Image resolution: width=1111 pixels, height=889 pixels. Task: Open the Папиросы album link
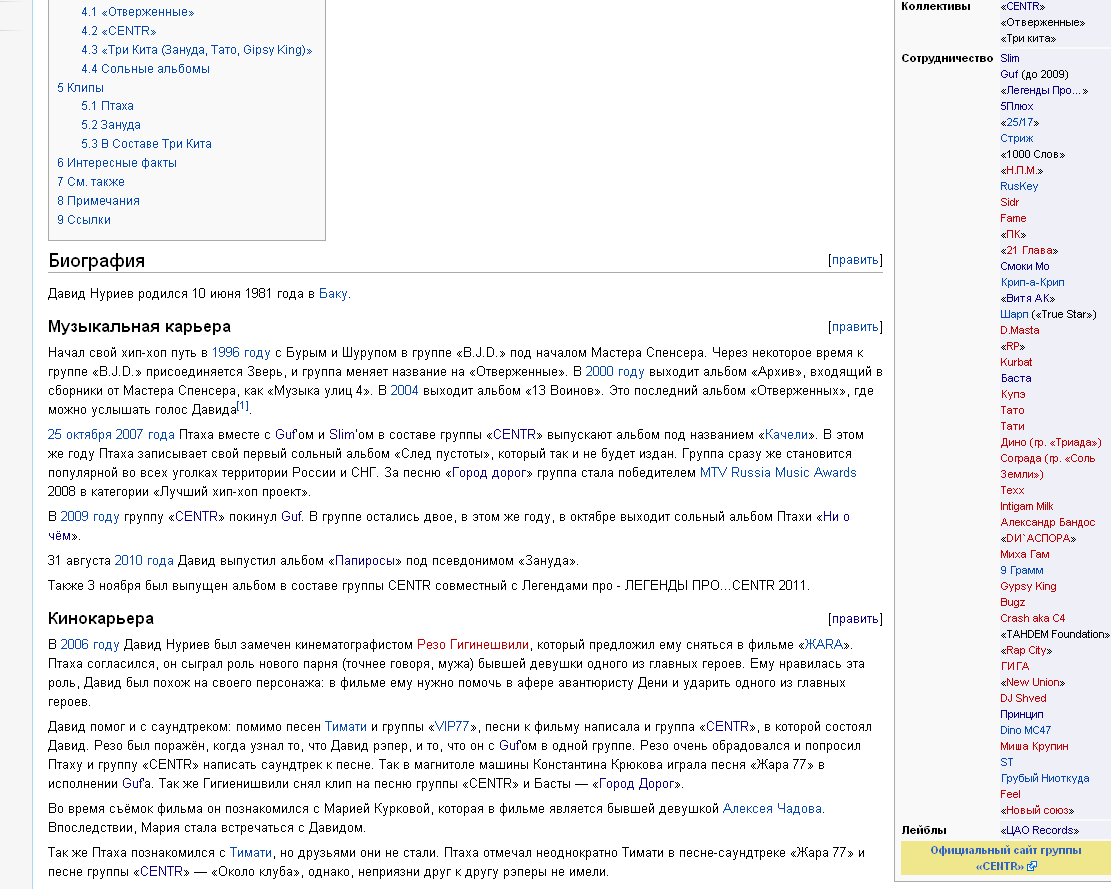tap(365, 561)
